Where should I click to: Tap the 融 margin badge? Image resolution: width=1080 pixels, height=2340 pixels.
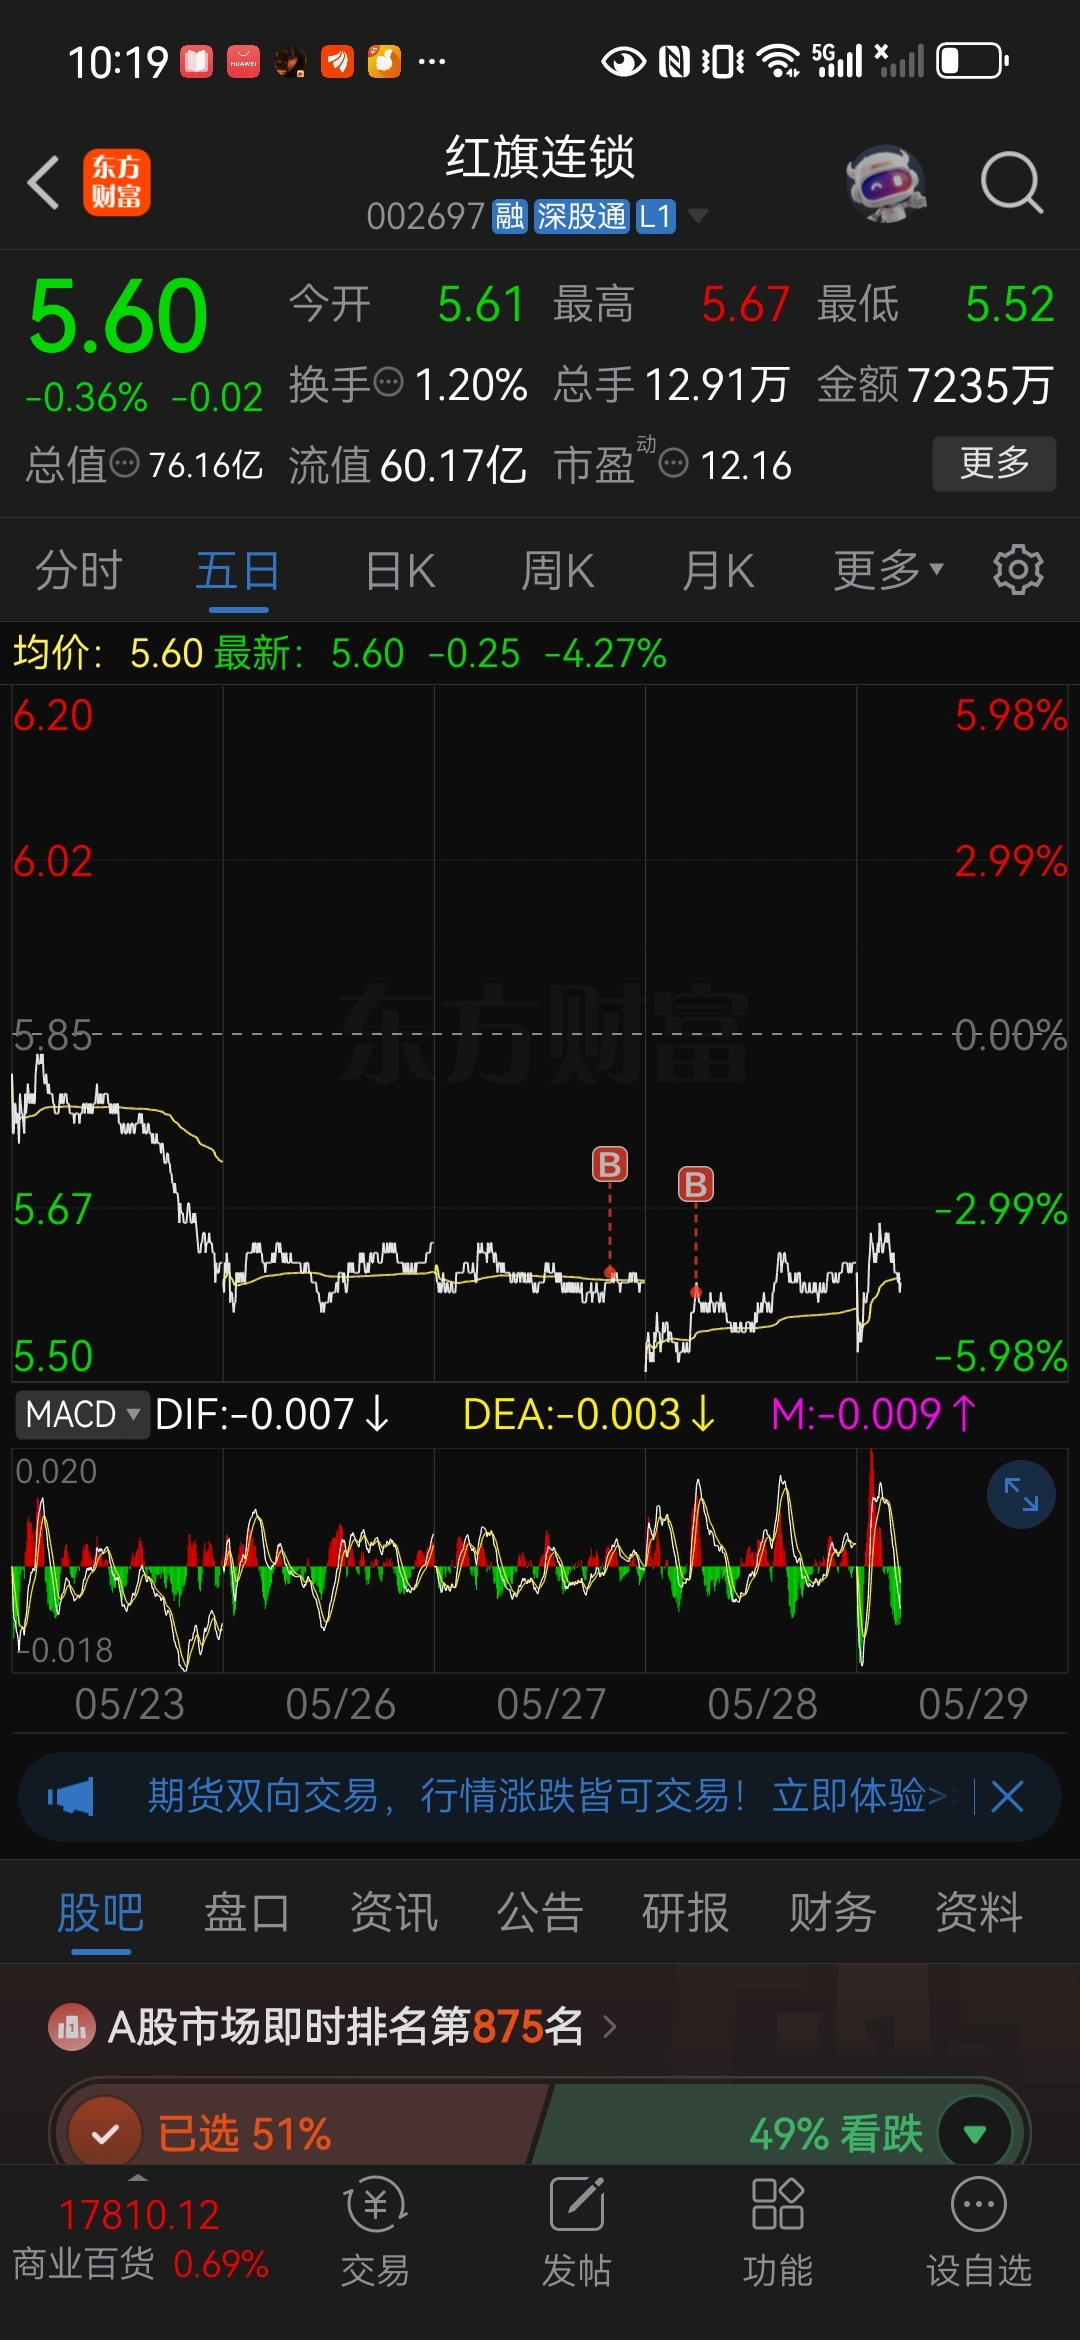pyautogui.click(x=510, y=216)
